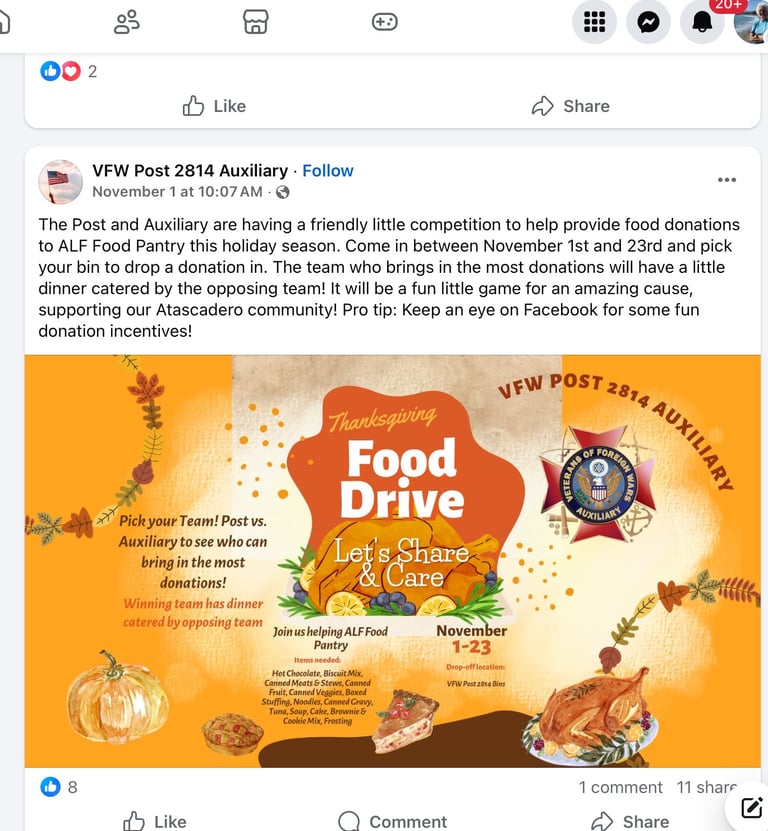View the 1 comment on the post
Image resolution: width=768 pixels, height=831 pixels.
[620, 787]
